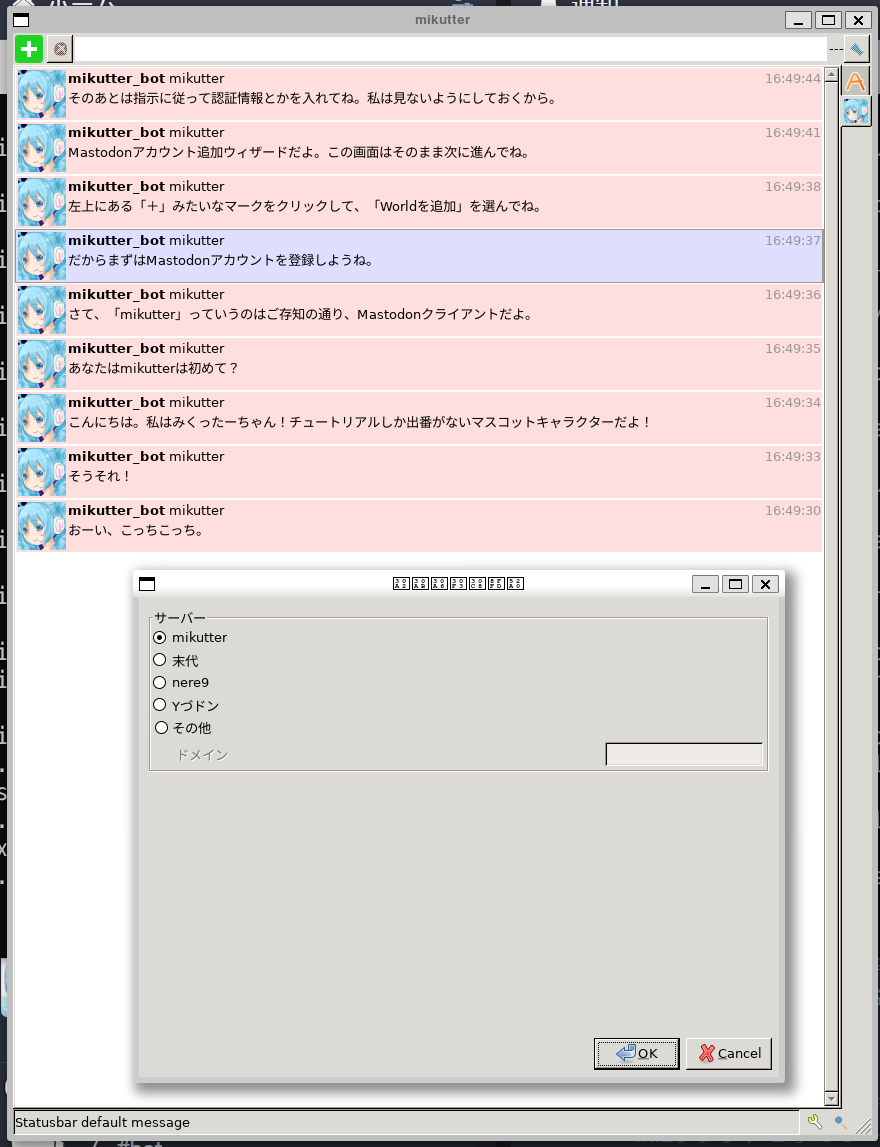
Task: Click the round cancel icon beside the plus
Action: 60,48
